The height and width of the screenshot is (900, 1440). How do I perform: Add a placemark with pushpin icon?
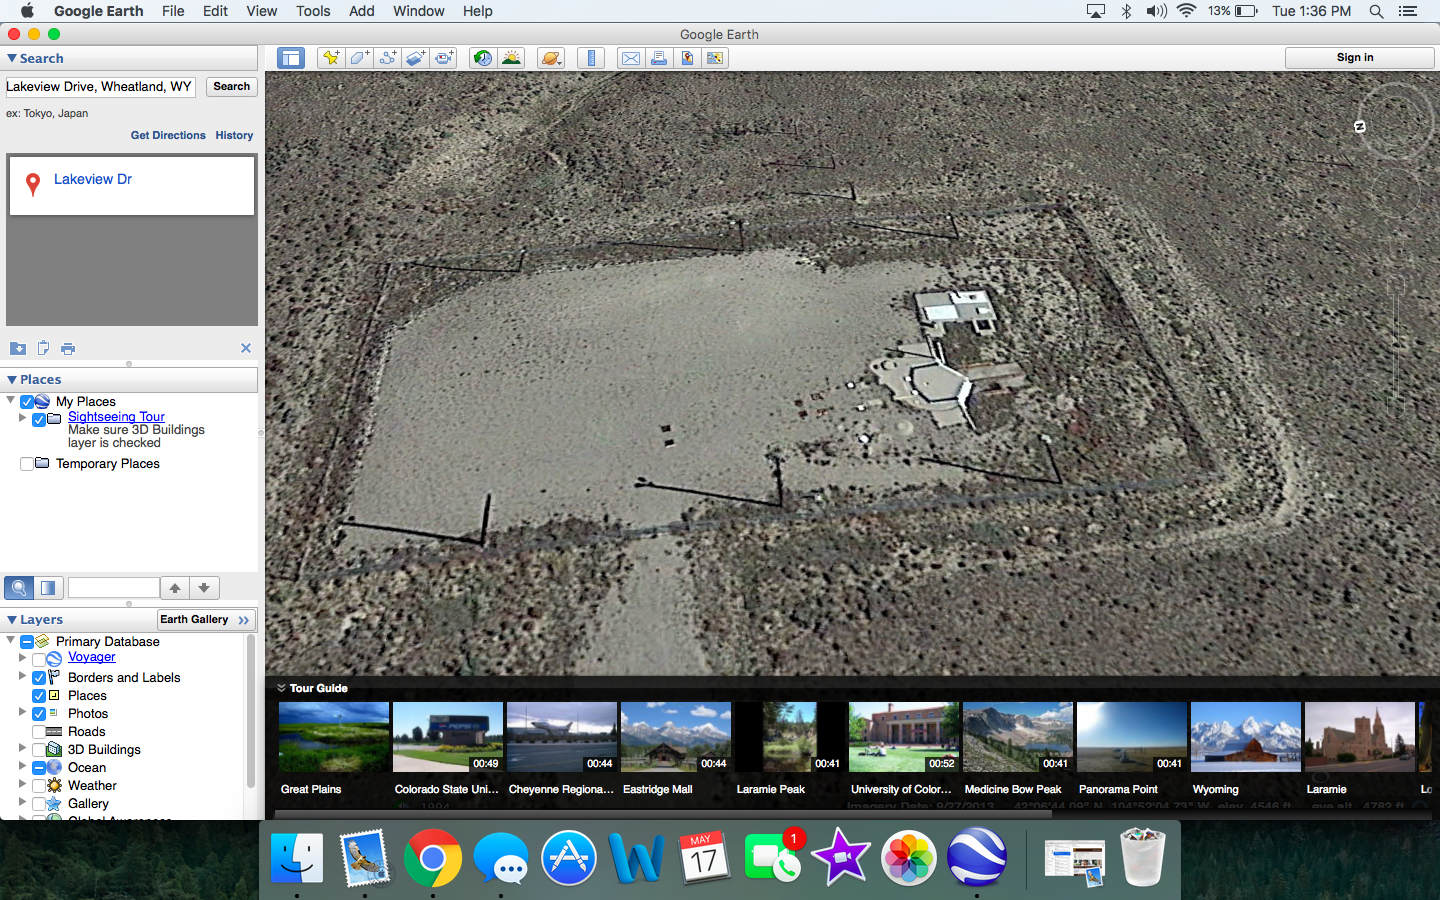coord(330,58)
